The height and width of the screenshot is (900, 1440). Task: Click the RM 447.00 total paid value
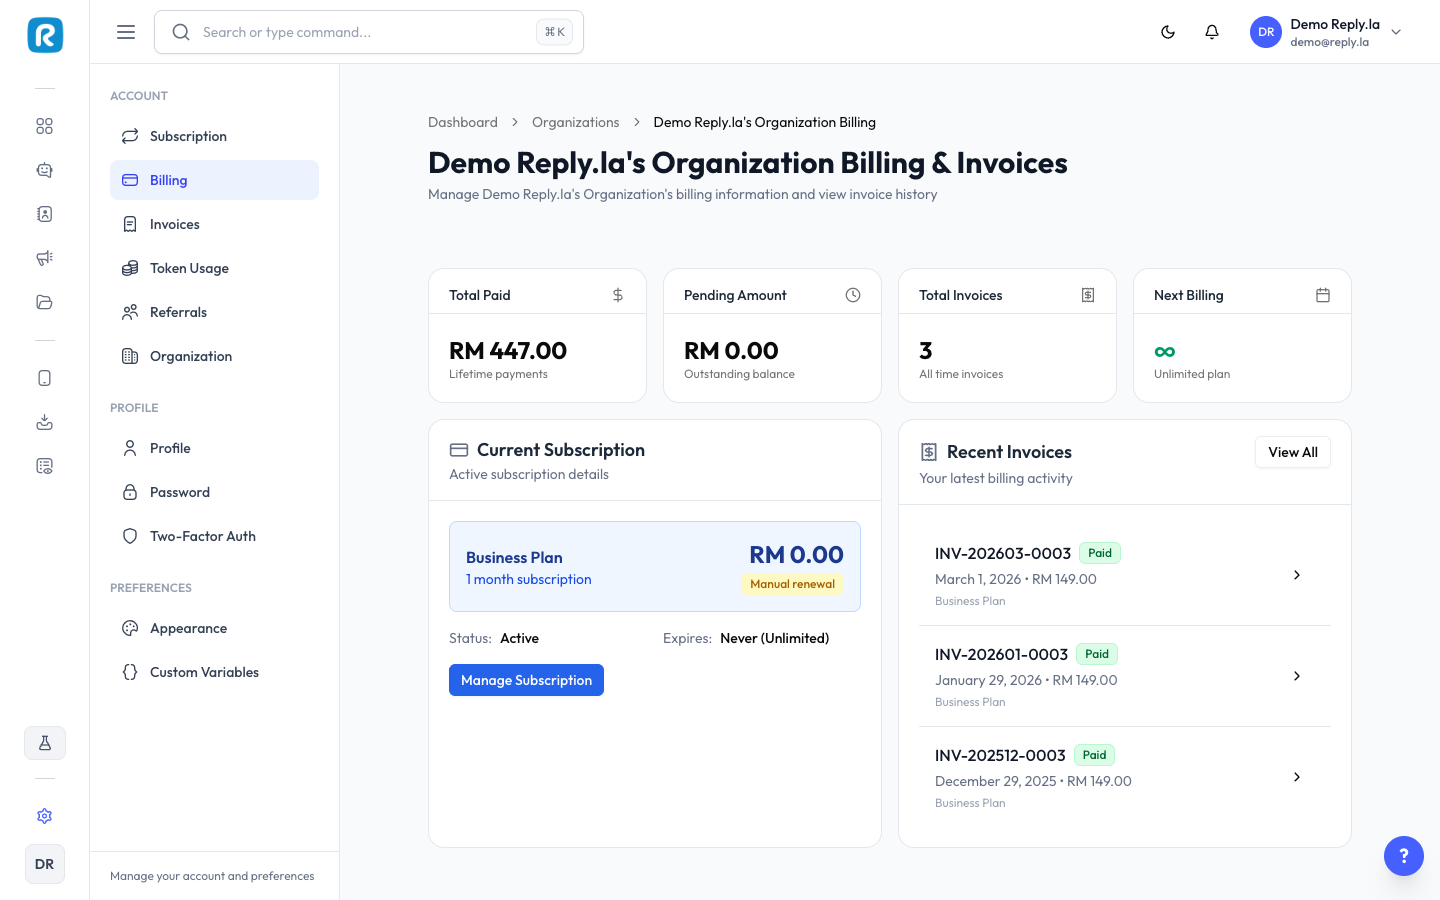(508, 351)
